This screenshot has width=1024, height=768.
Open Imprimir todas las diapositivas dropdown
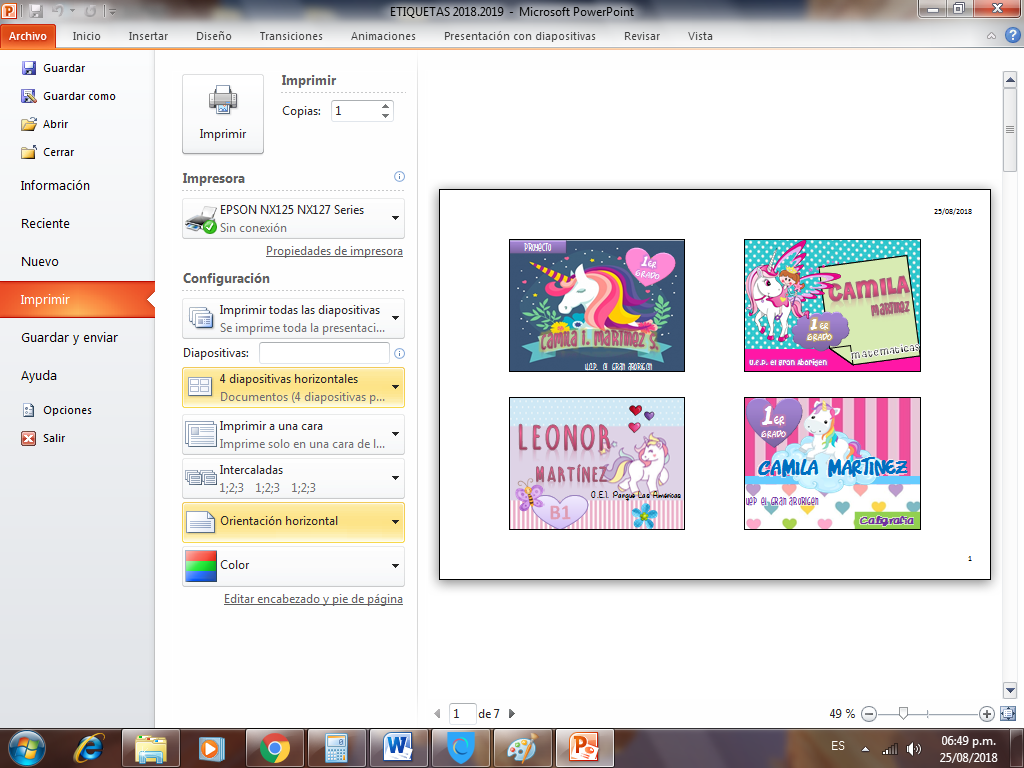click(x=293, y=318)
